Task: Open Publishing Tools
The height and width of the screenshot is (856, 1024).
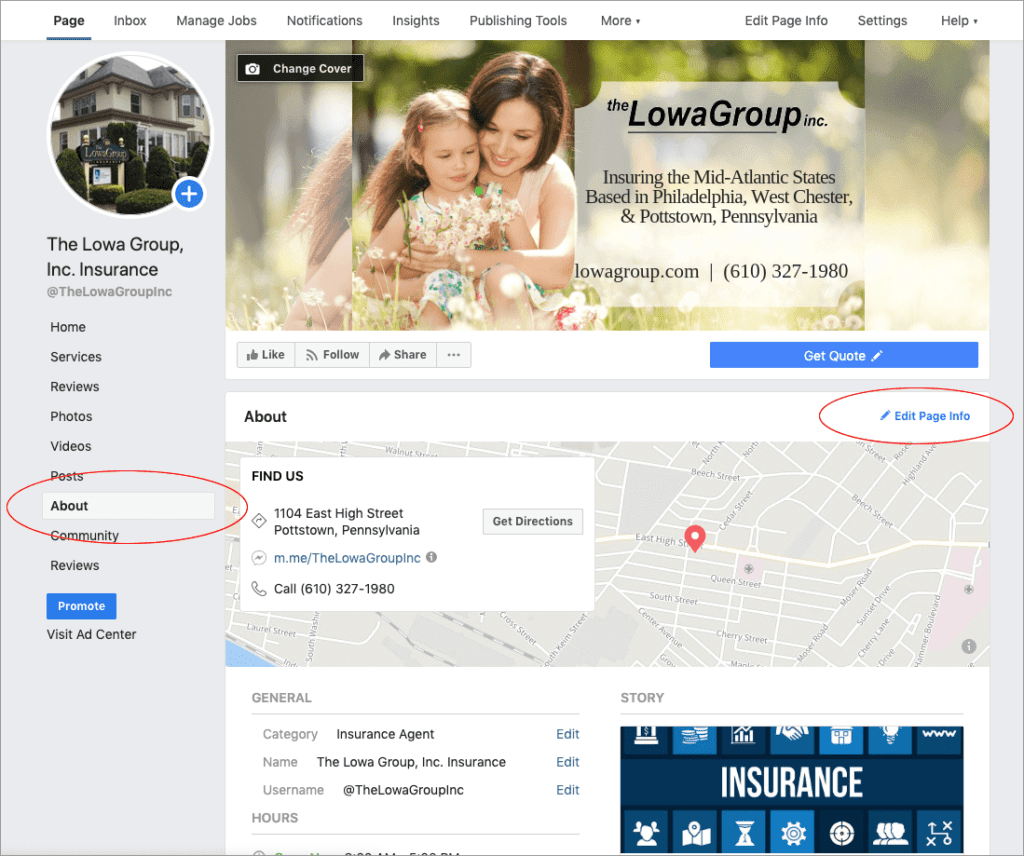Action: [518, 21]
